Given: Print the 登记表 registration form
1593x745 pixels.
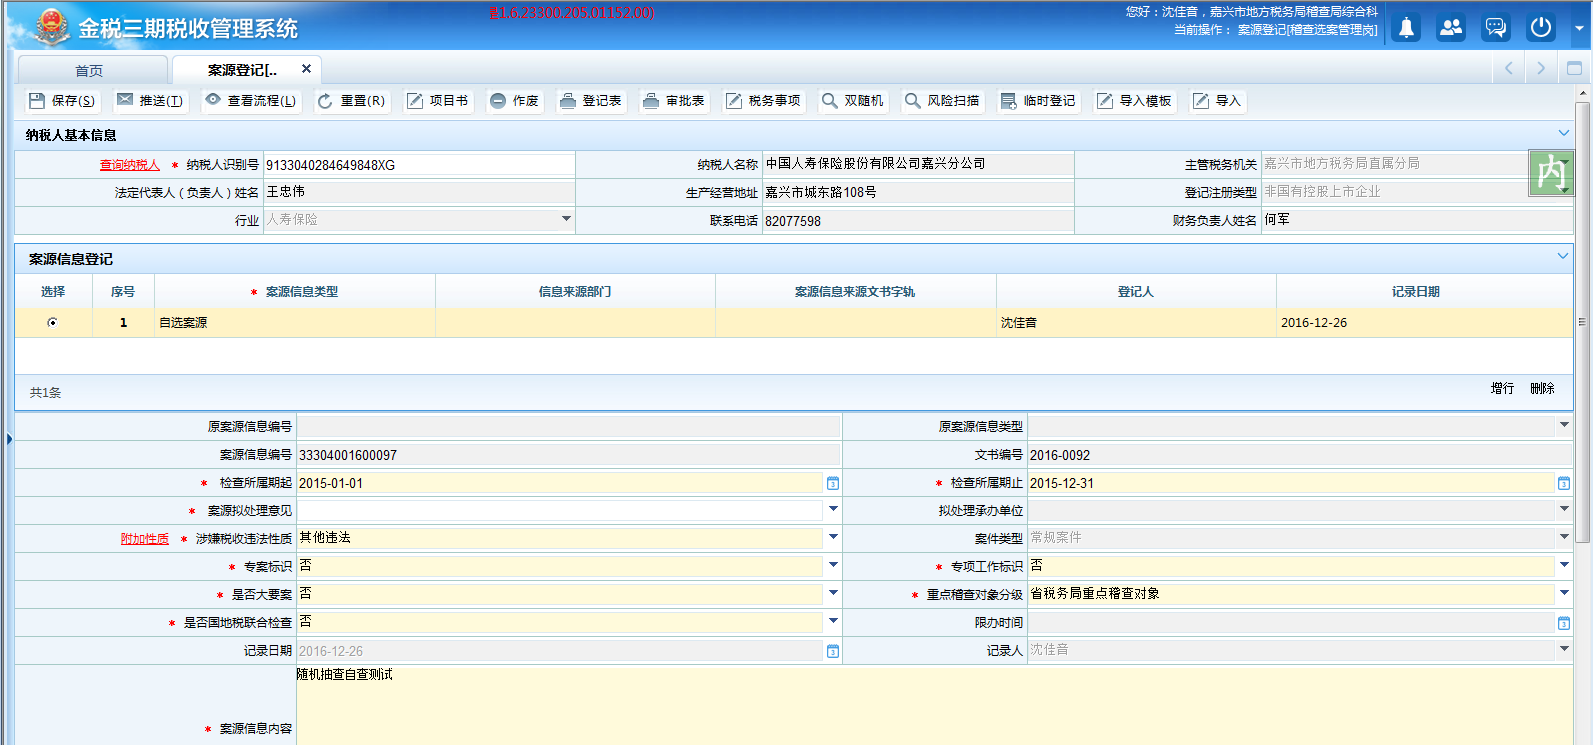Looking at the screenshot, I should click(590, 101).
